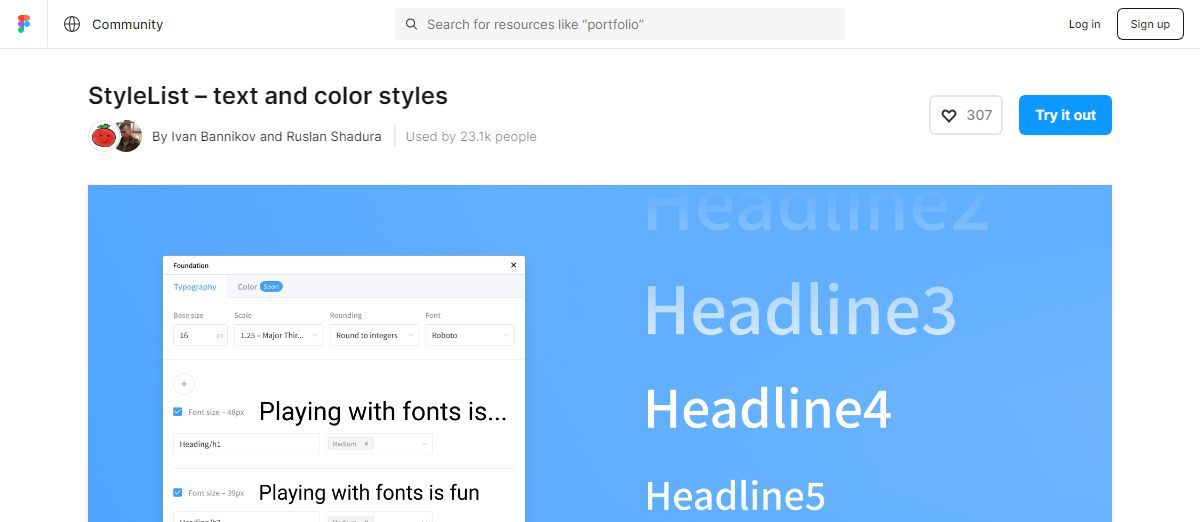Viewport: 1200px width, 522px height.
Task: Click the Headline5 sample text
Action: 735,496
